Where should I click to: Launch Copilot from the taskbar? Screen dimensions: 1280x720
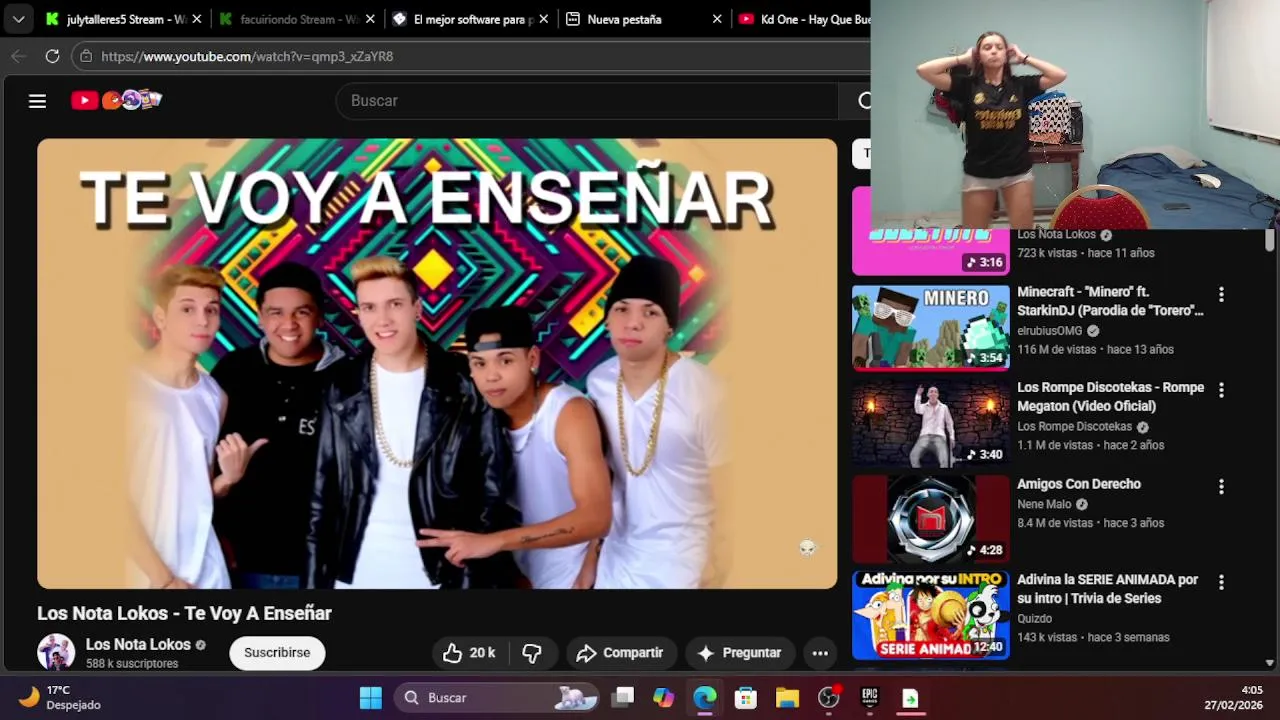pyautogui.click(x=664, y=697)
